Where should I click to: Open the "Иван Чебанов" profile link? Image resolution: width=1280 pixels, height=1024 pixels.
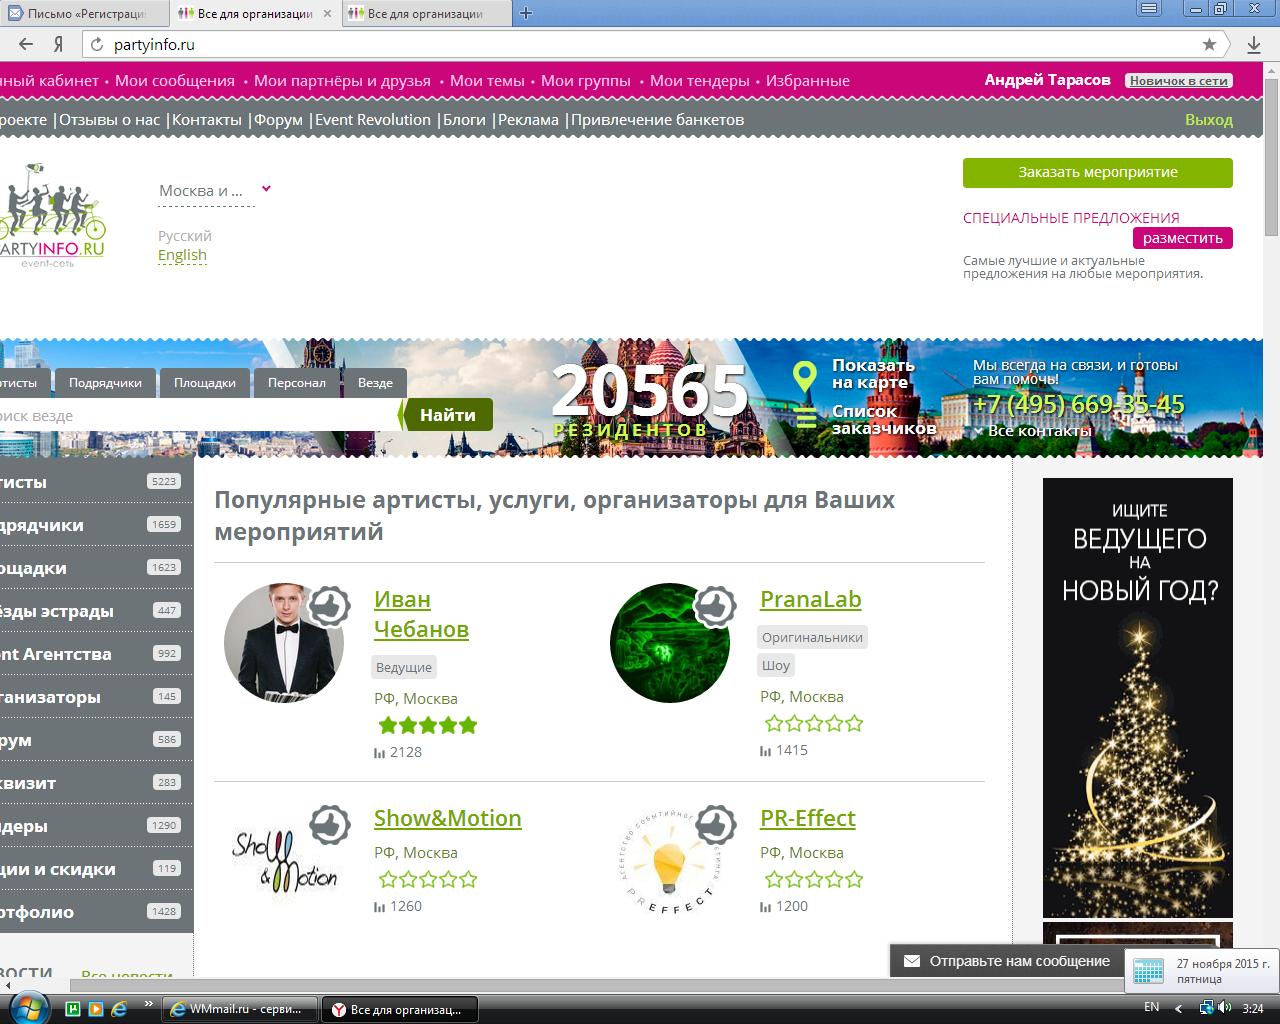pyautogui.click(x=421, y=613)
